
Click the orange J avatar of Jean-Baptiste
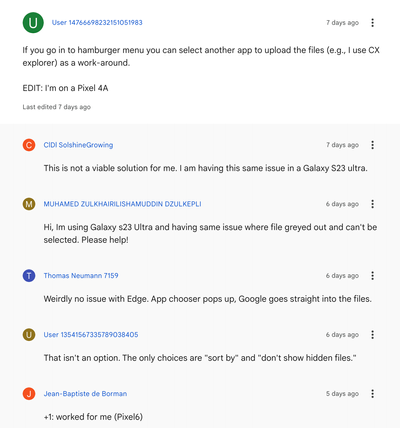29,394
